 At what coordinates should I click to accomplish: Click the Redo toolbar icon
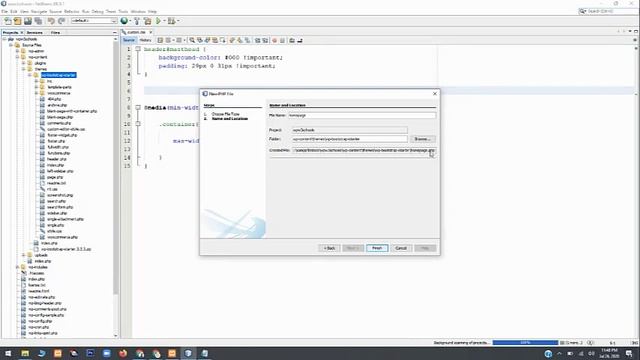(x=61, y=21)
